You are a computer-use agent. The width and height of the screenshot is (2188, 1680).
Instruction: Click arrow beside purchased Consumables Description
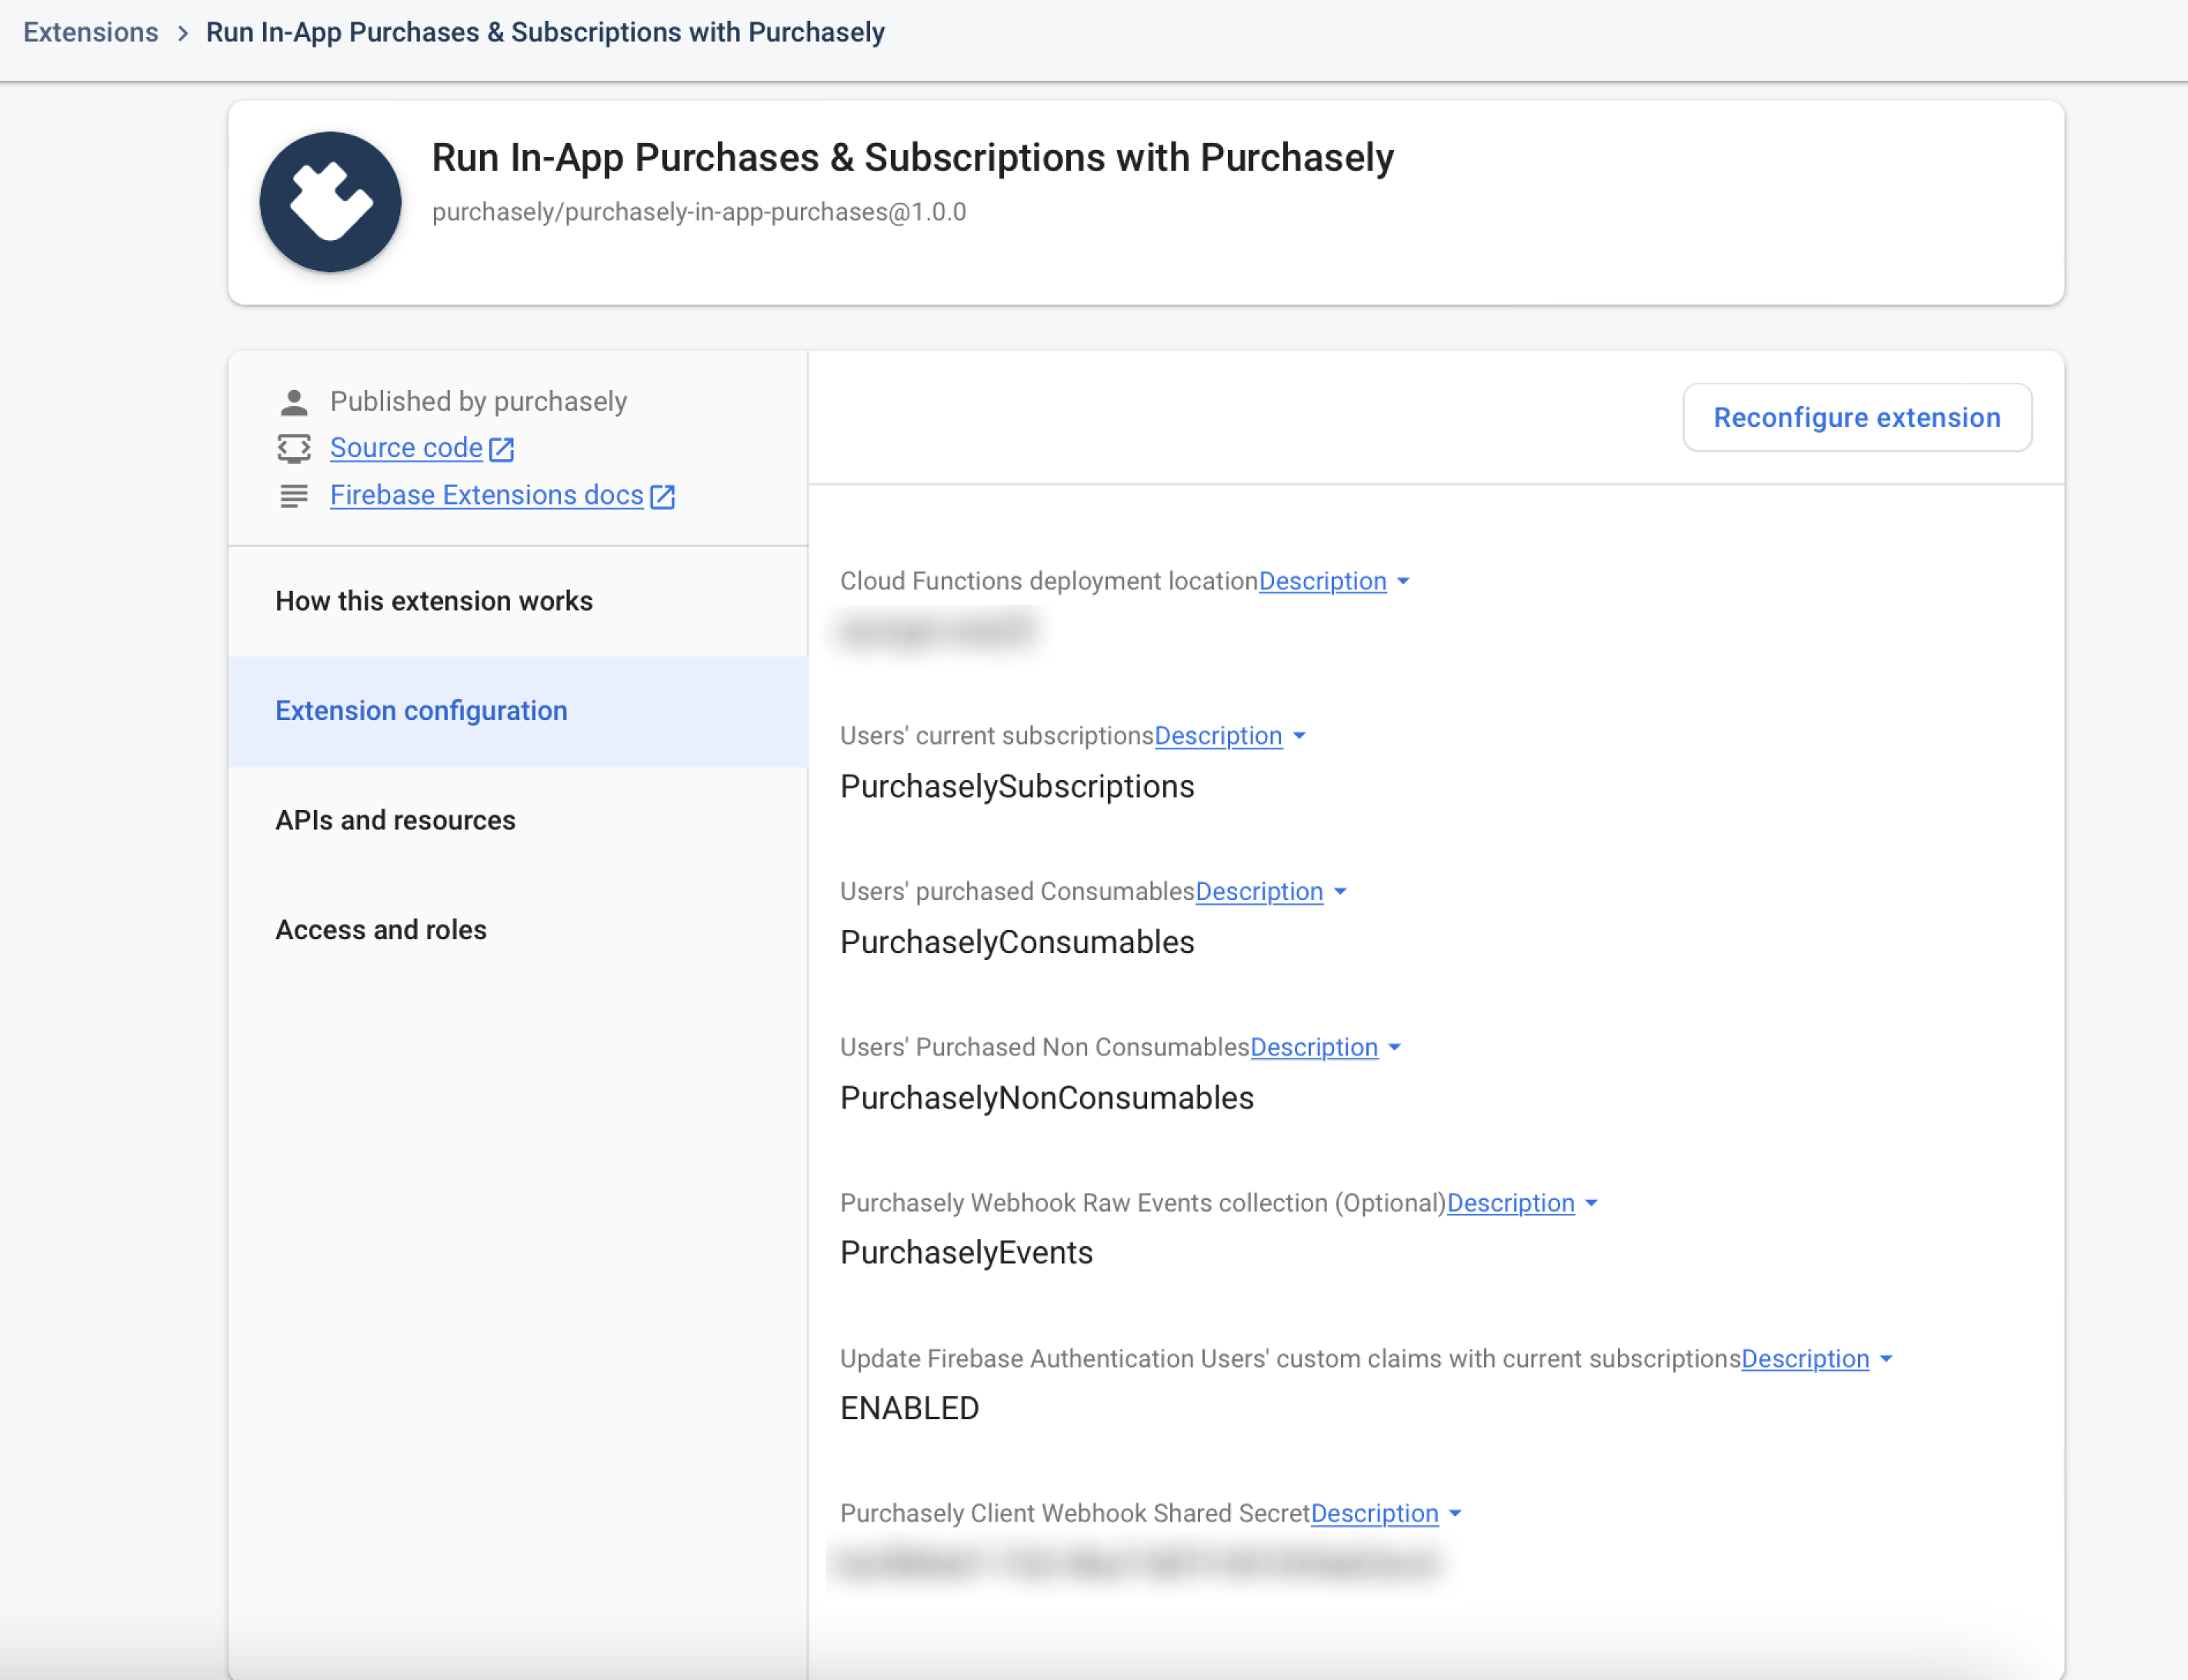1340,891
